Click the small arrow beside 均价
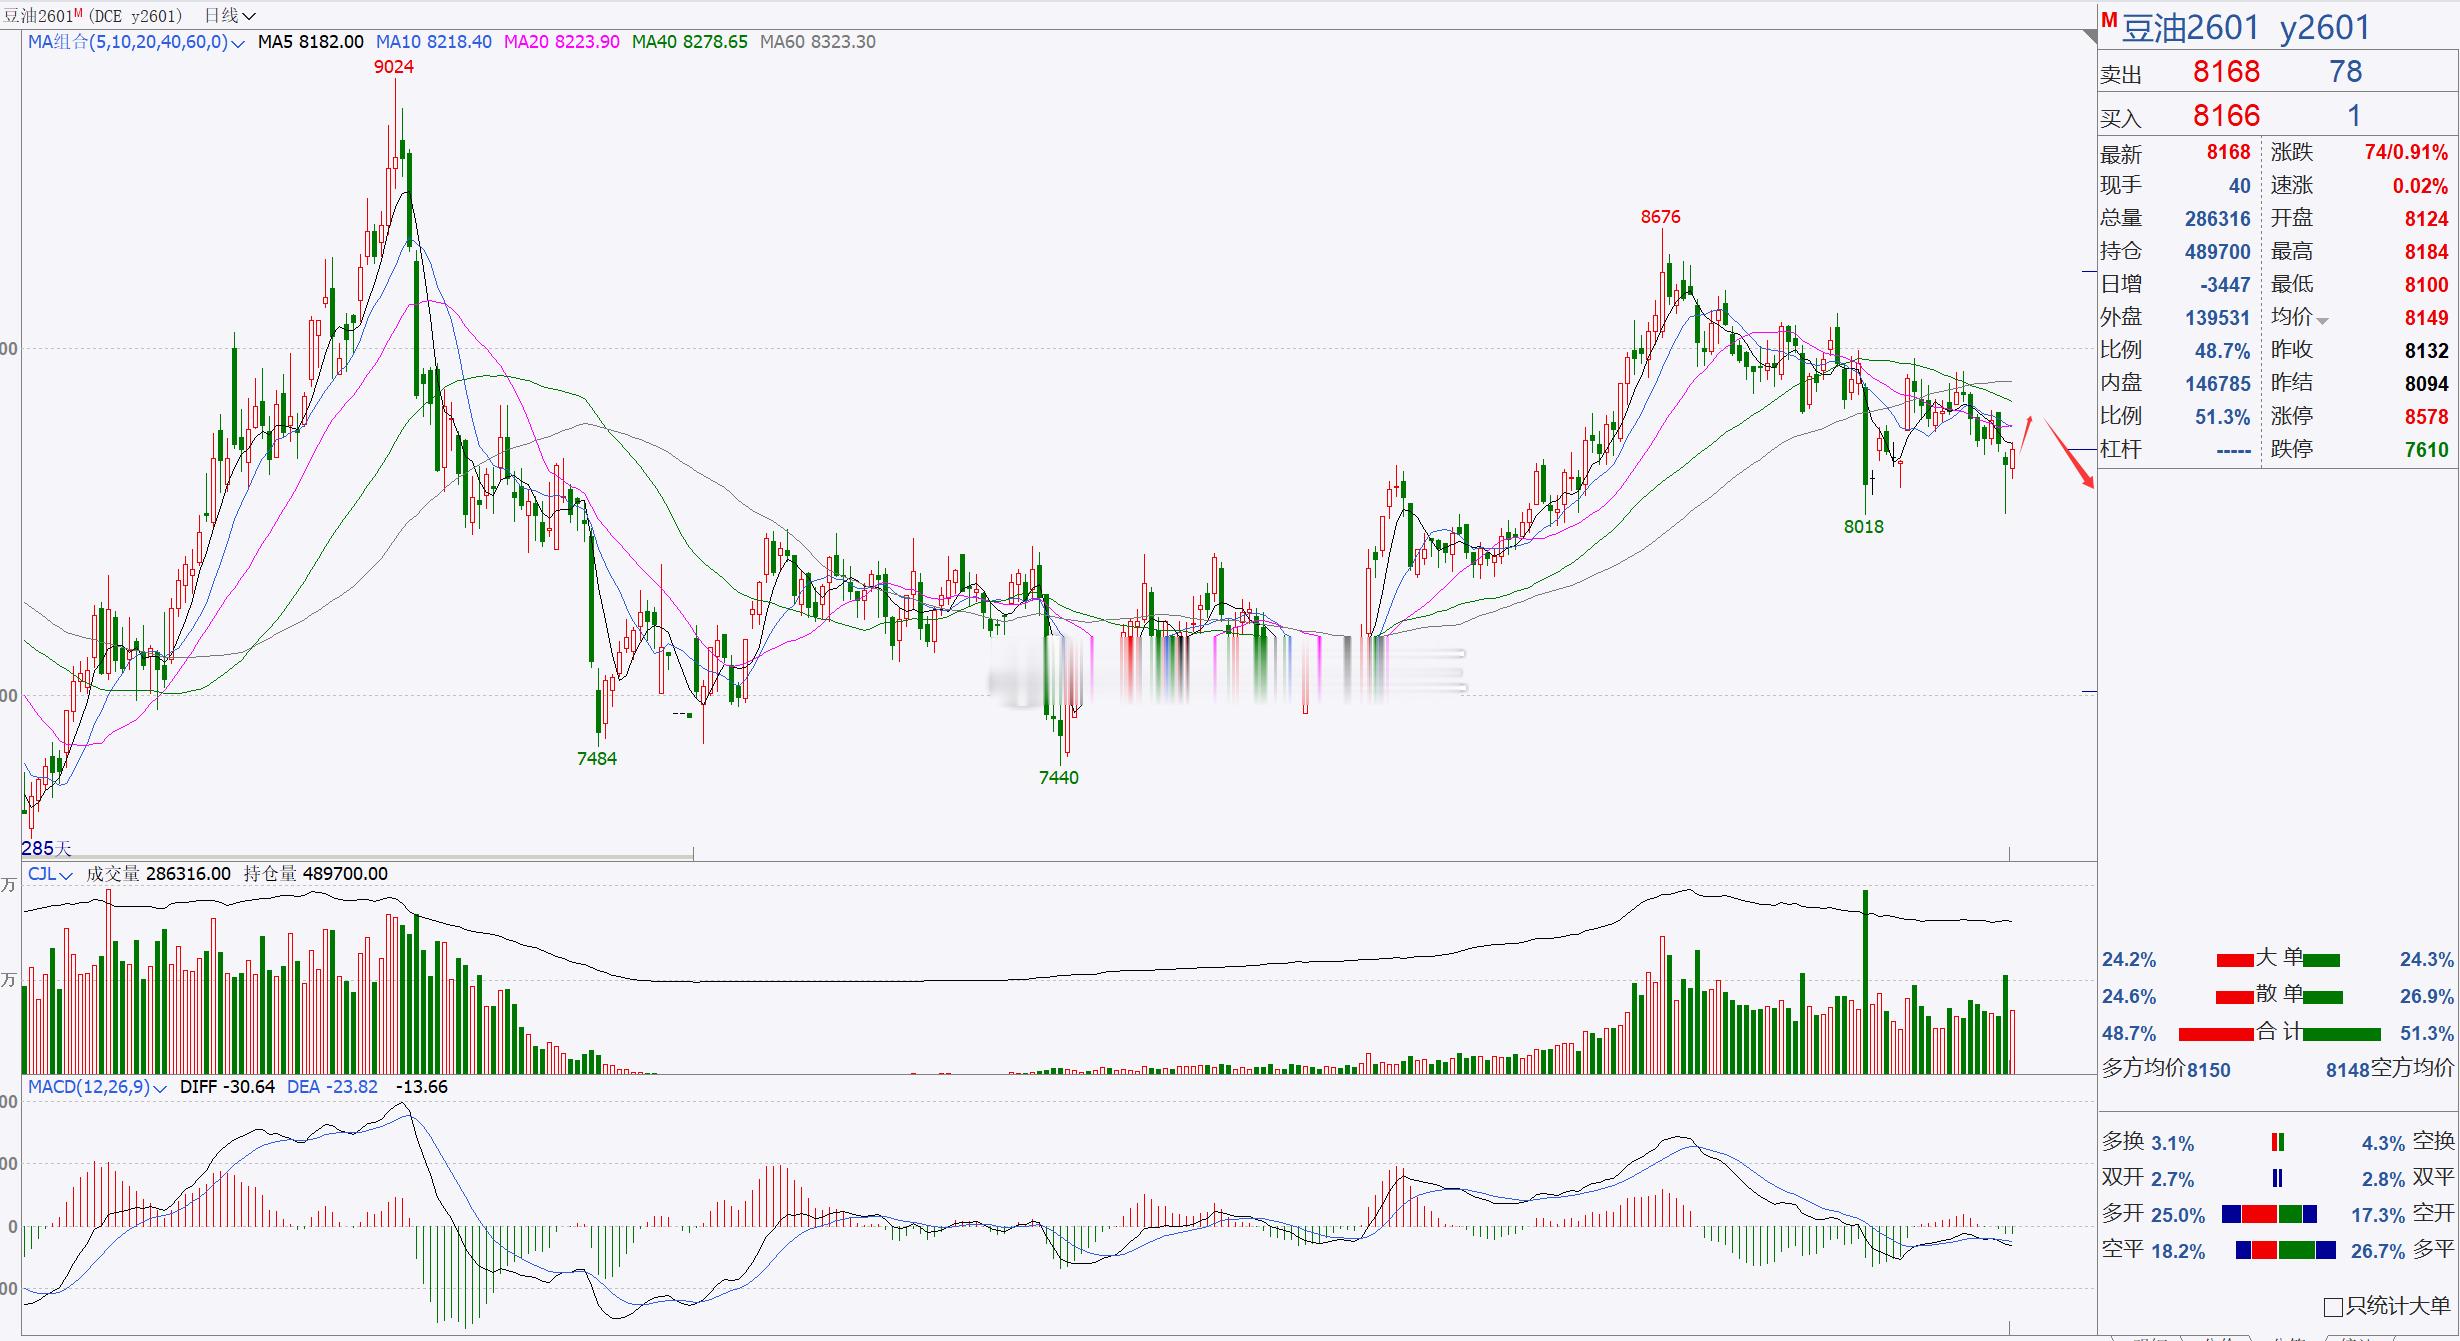The image size is (2460, 1341). click(x=2322, y=321)
